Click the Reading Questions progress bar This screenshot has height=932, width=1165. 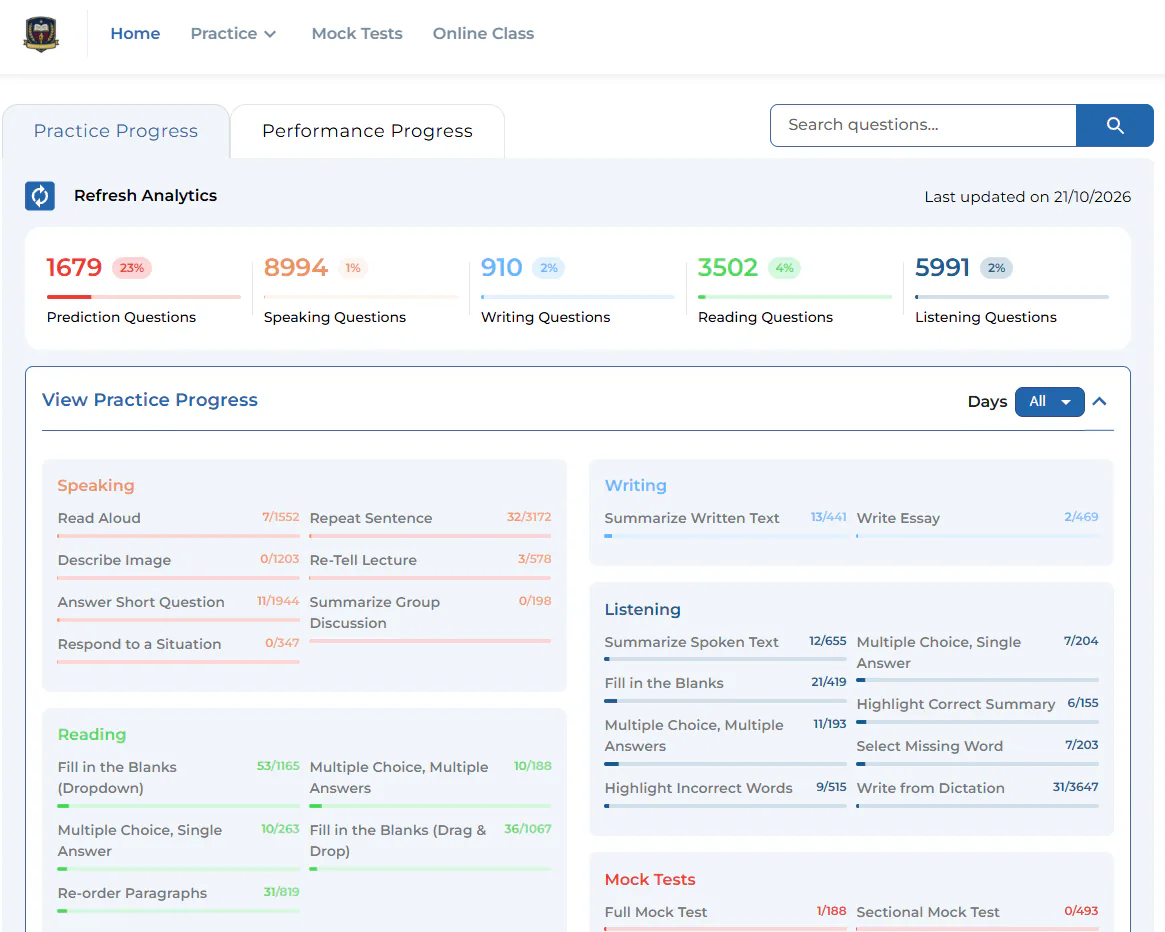795,297
